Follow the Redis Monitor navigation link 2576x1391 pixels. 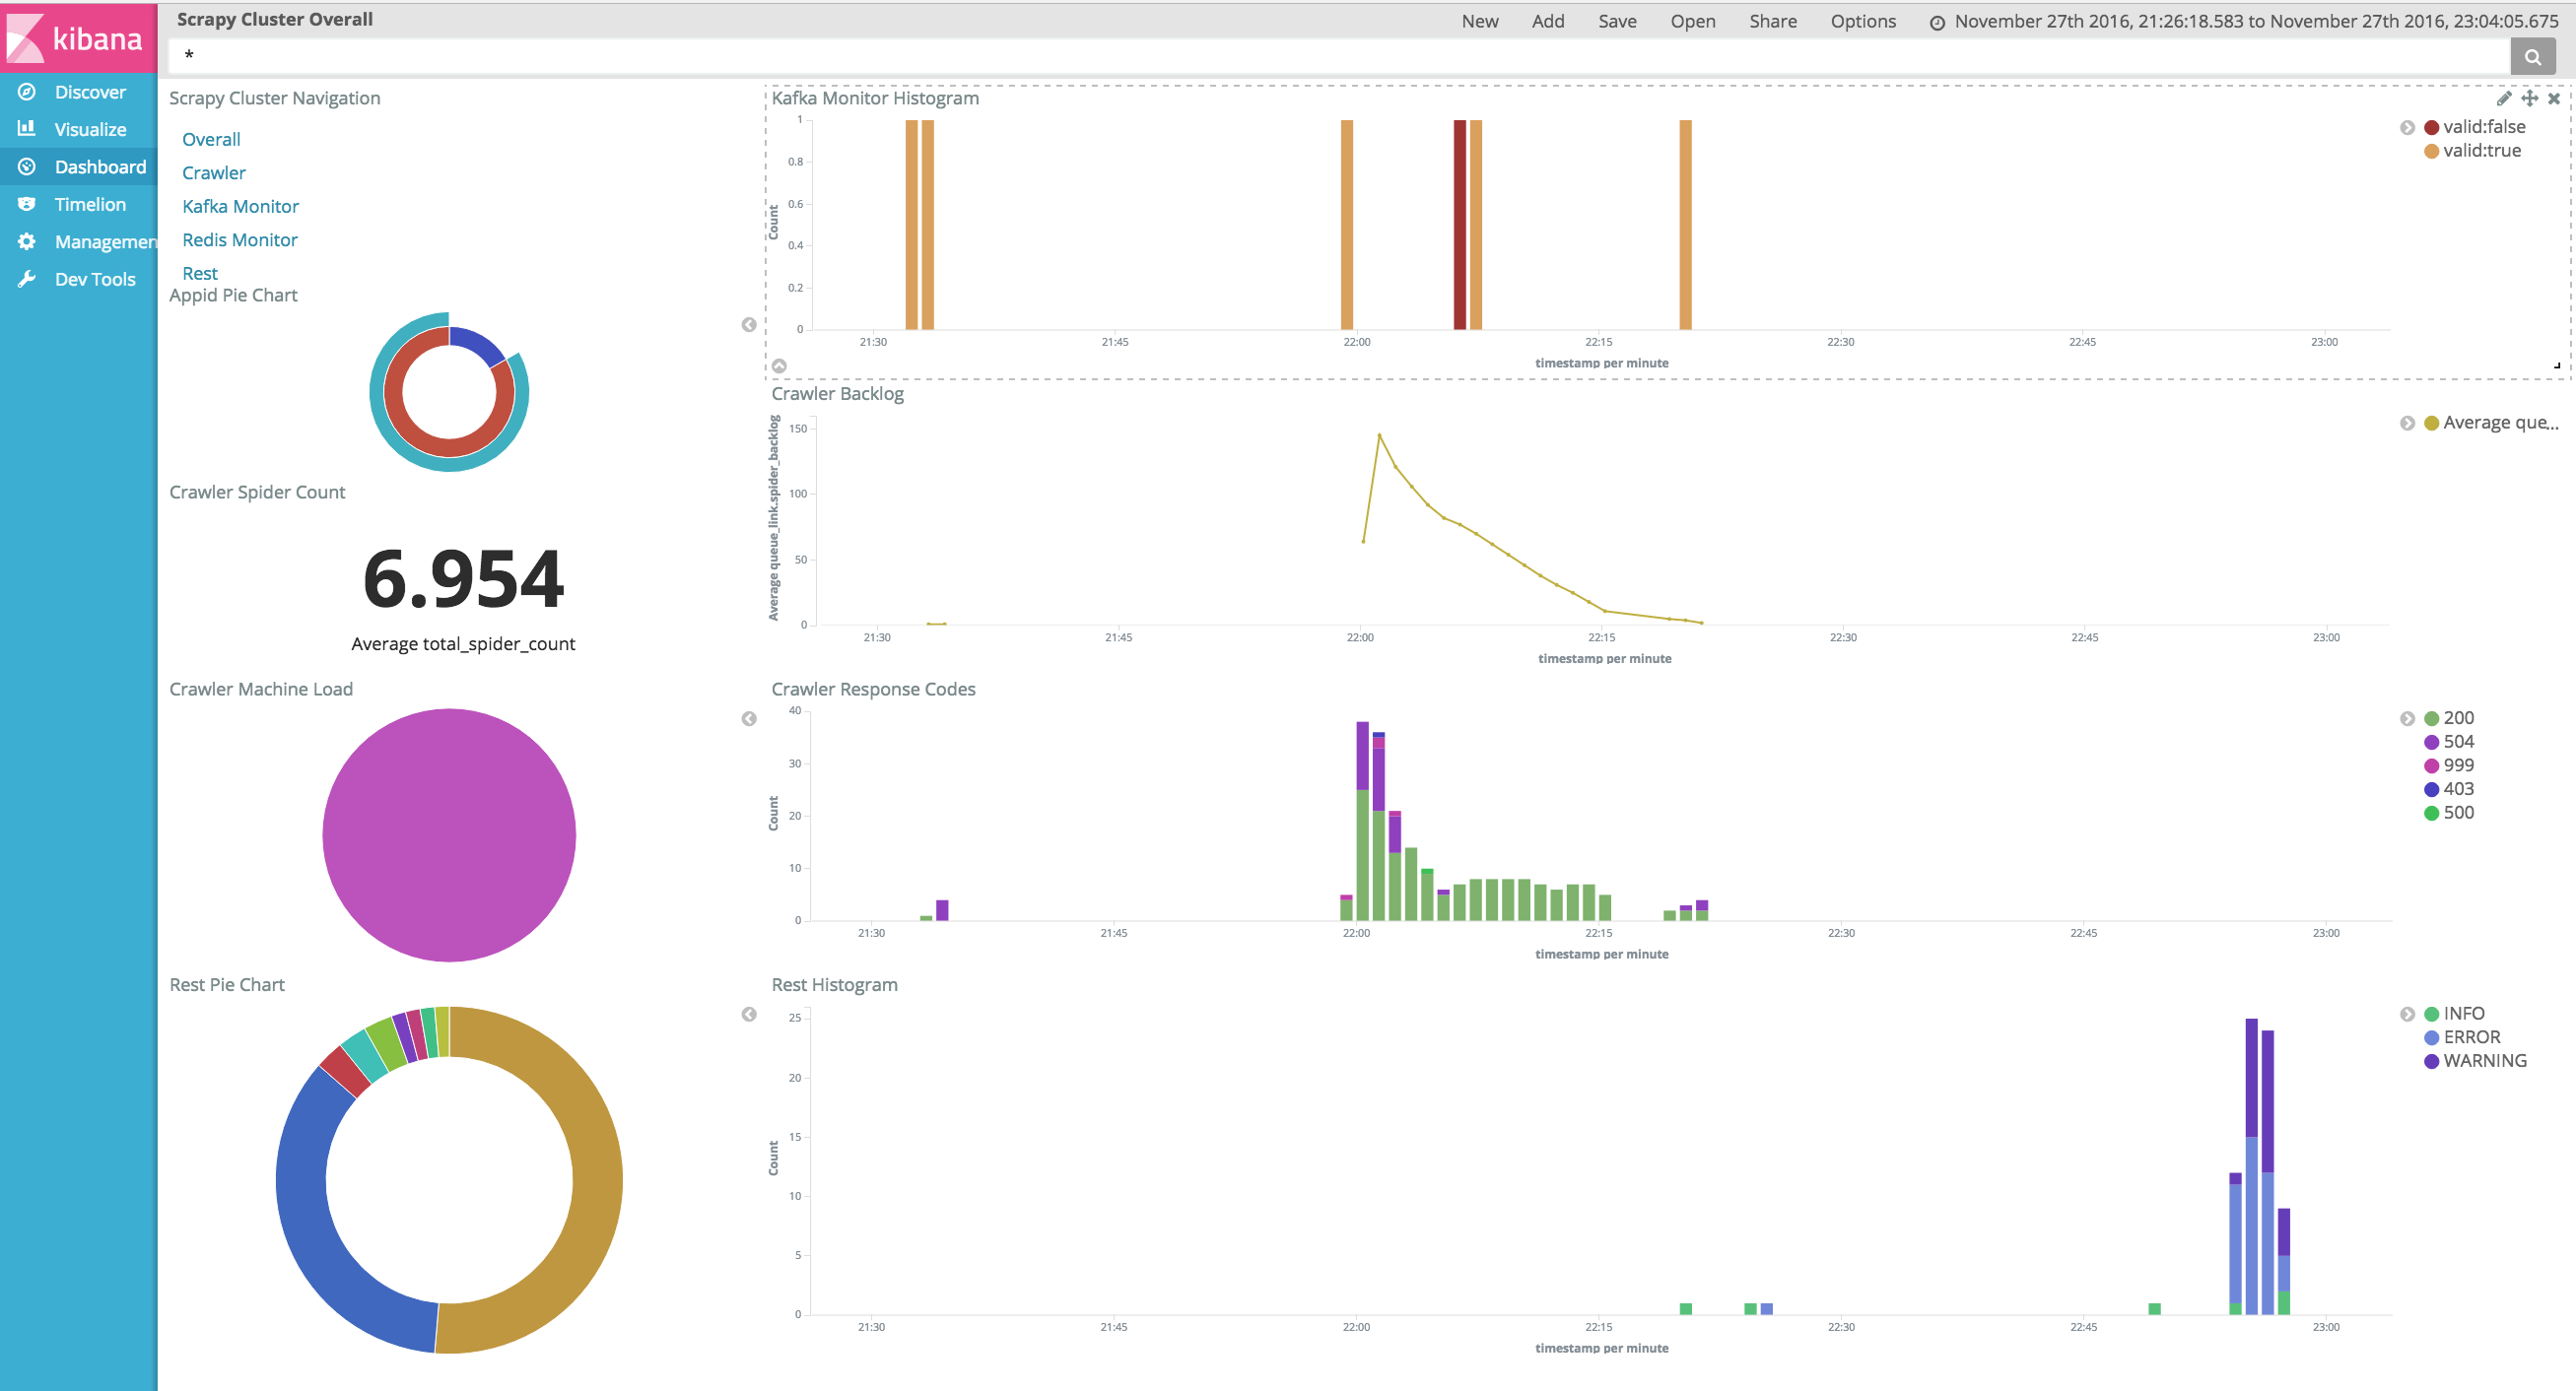click(240, 240)
